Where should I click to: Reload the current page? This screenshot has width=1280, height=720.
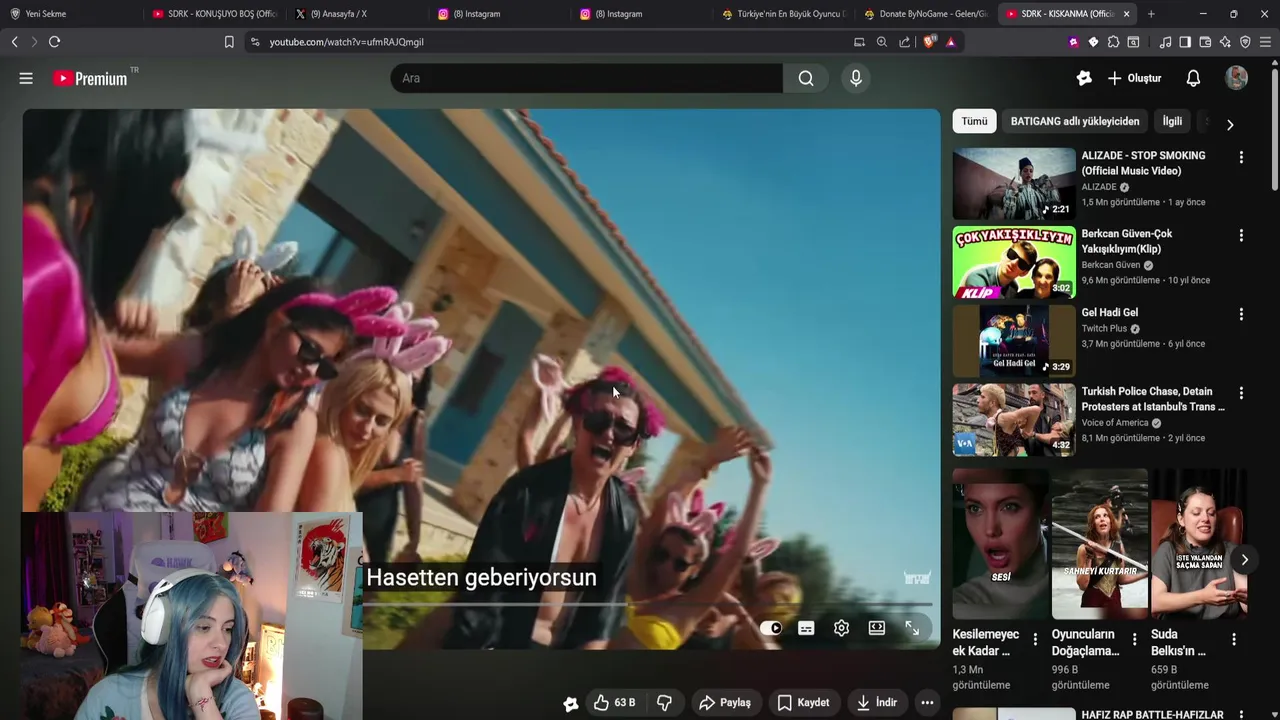(x=54, y=42)
